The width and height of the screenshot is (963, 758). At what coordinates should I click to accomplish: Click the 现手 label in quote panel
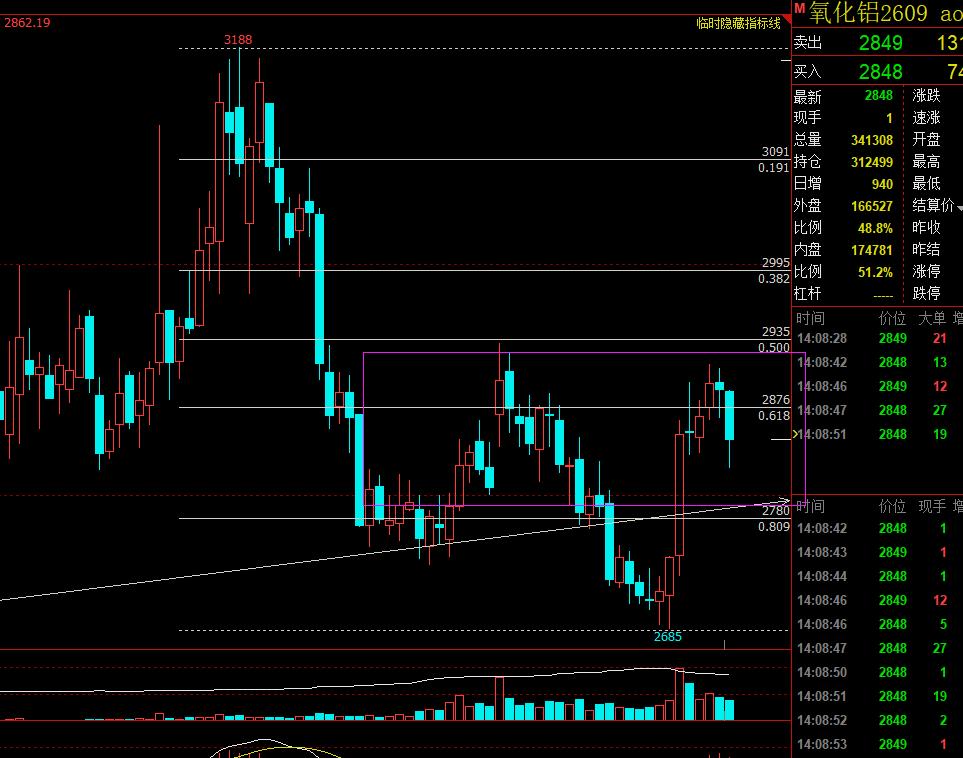[808, 117]
